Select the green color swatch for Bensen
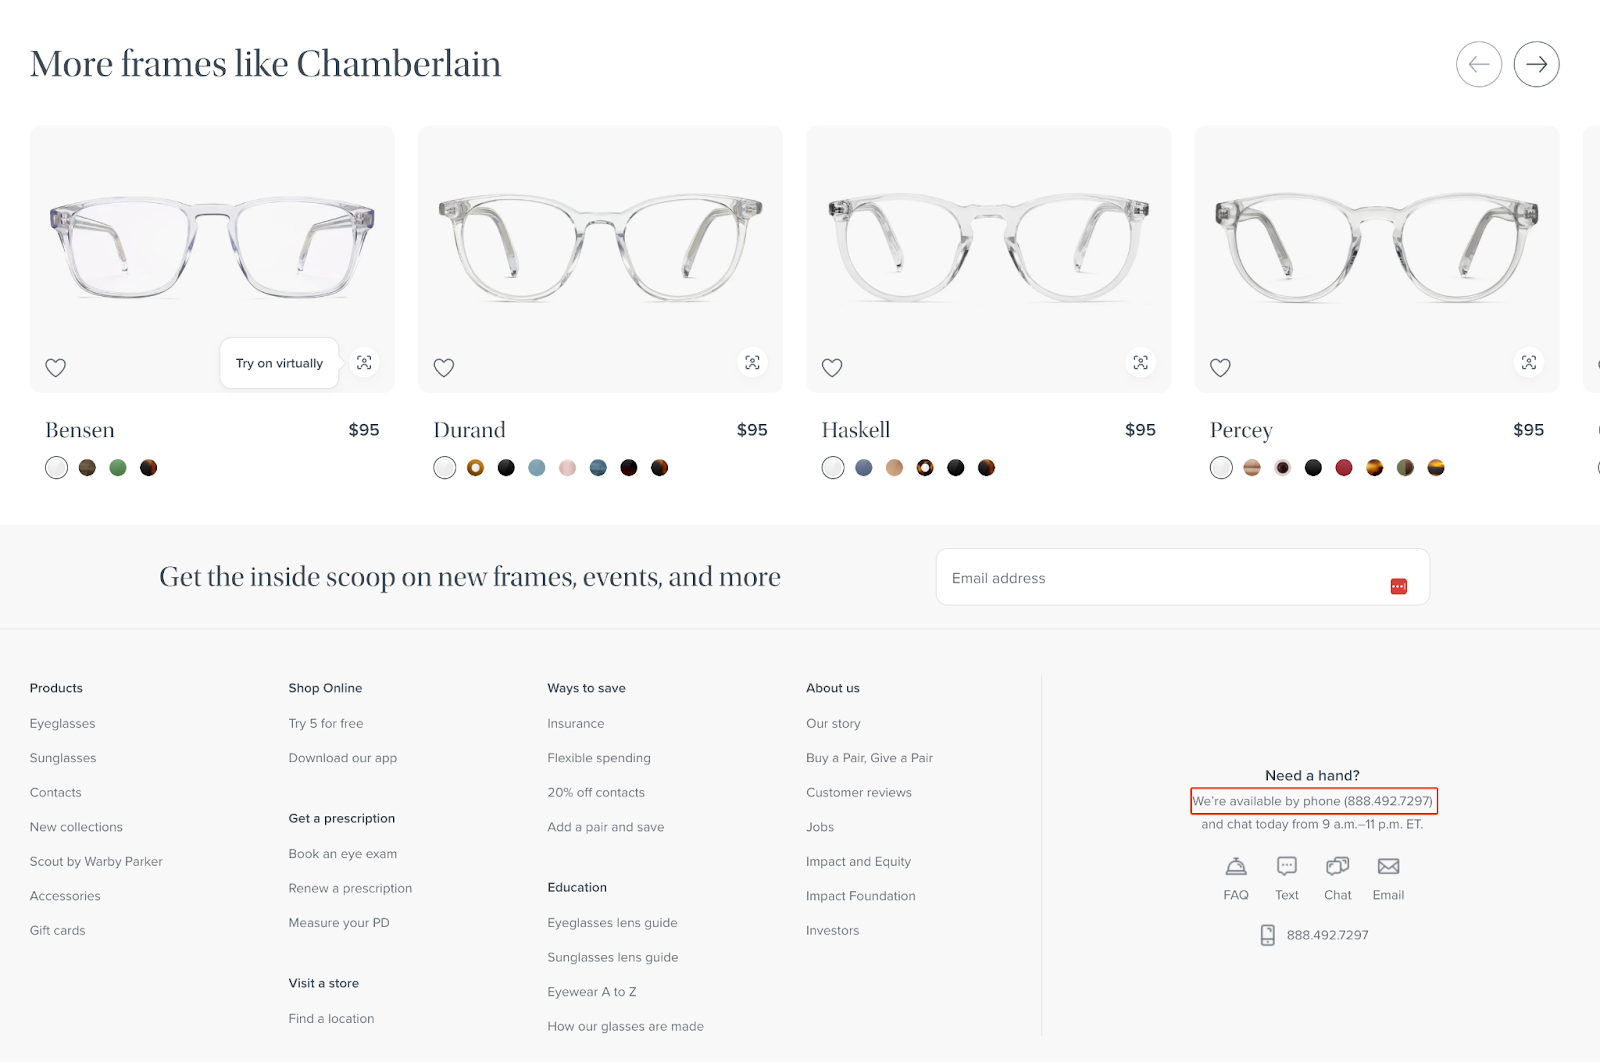The width and height of the screenshot is (1600, 1062). coord(118,467)
